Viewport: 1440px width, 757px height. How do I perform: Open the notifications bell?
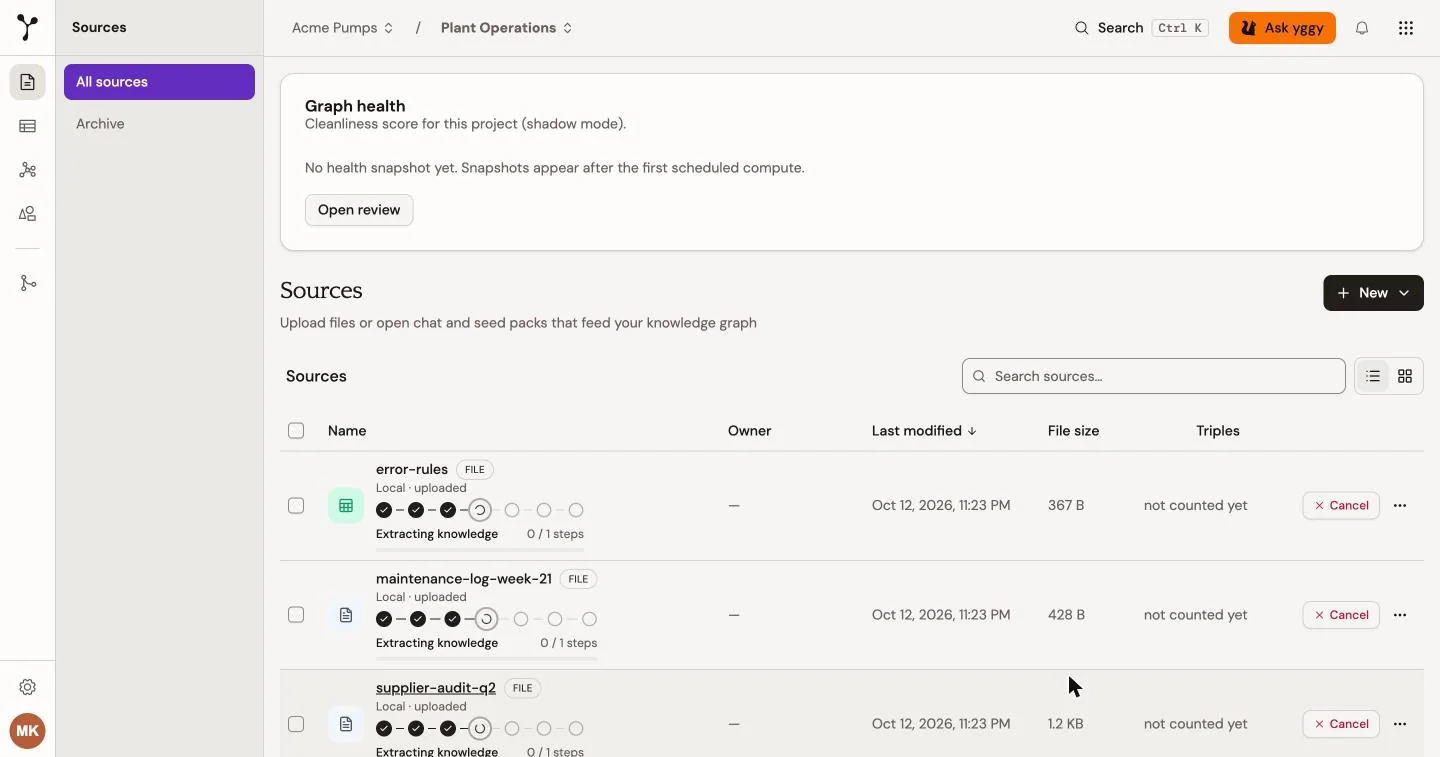pyautogui.click(x=1362, y=28)
